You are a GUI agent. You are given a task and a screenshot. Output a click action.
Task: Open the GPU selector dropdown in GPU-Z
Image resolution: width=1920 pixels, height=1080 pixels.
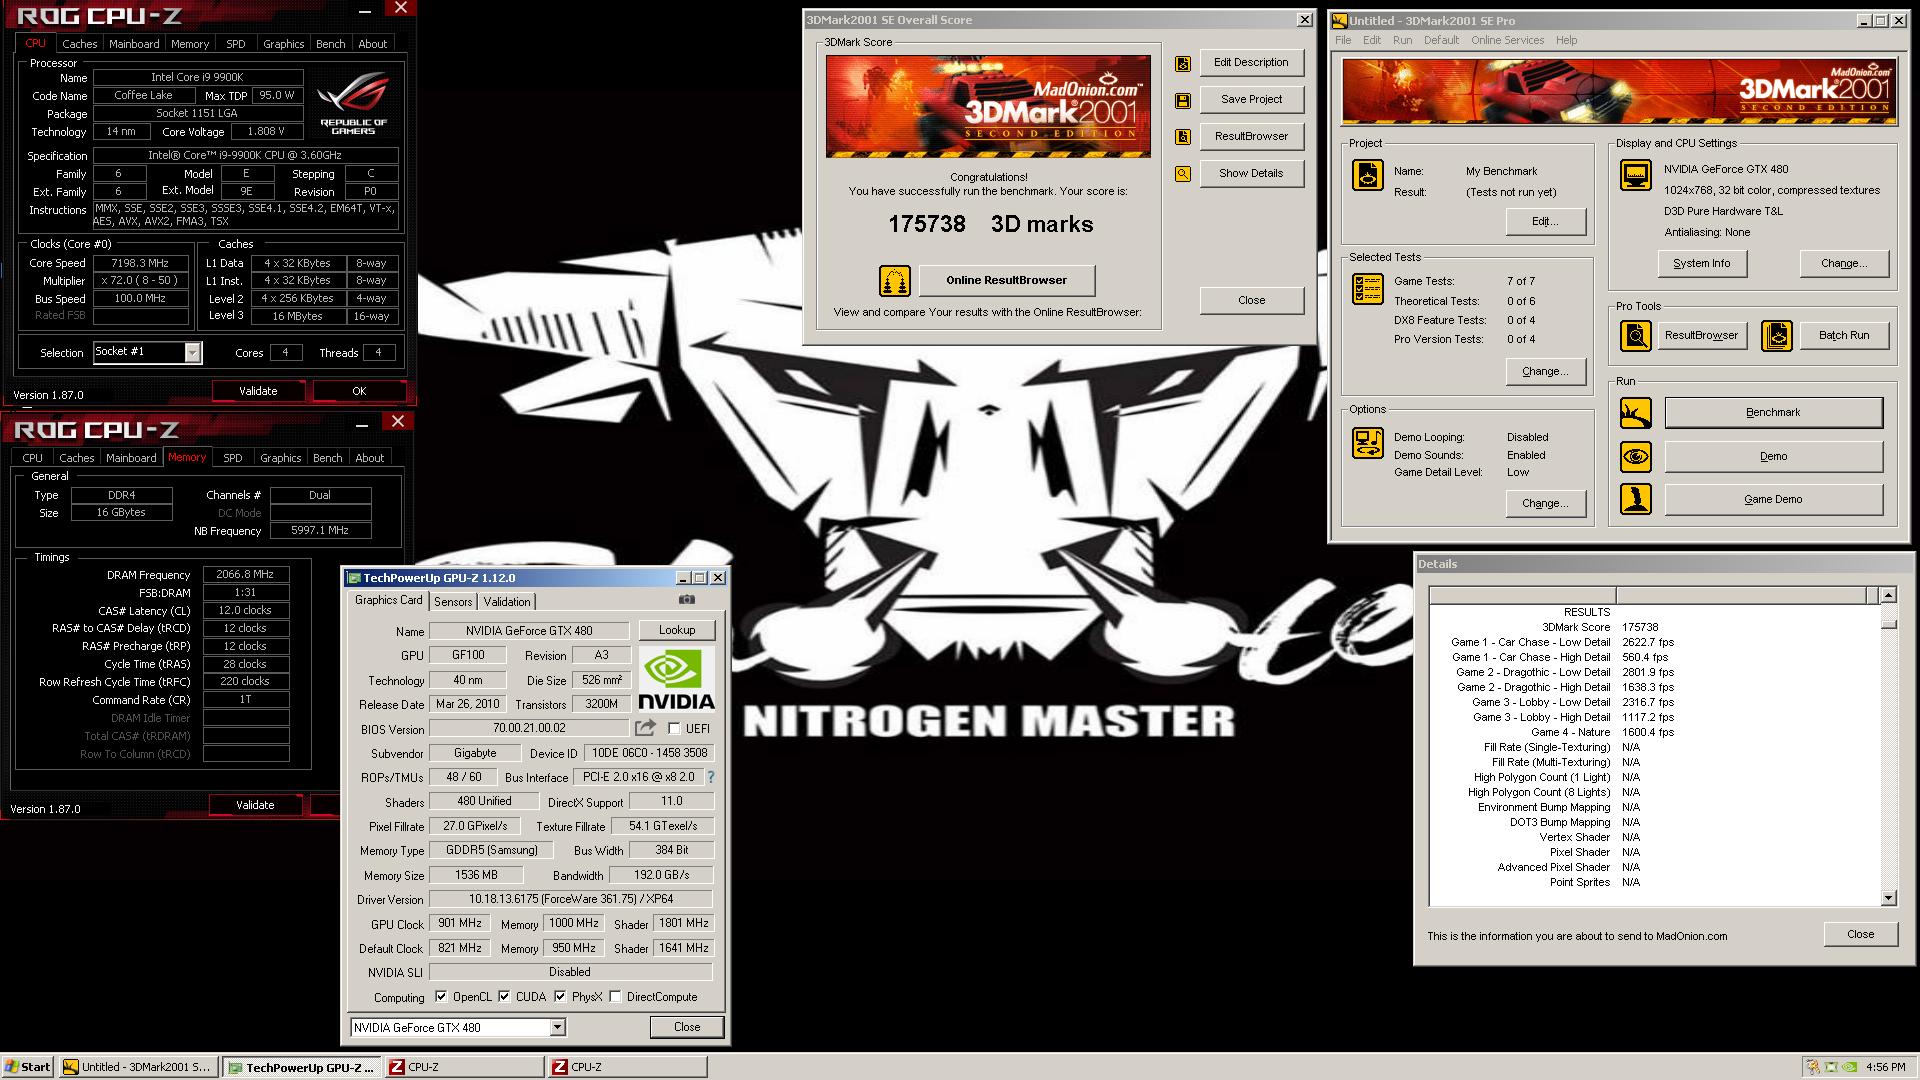(557, 1028)
